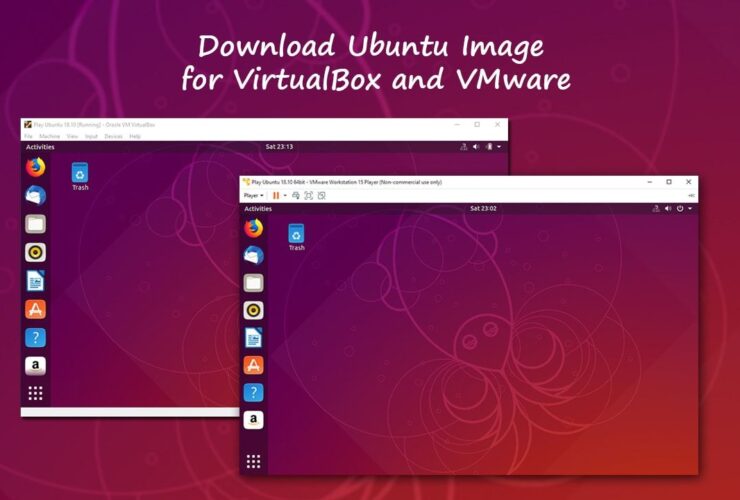Screen dimensions: 740x500
Task: Open the Player dropdown menu in VMware
Action: pyautogui.click(x=253, y=195)
